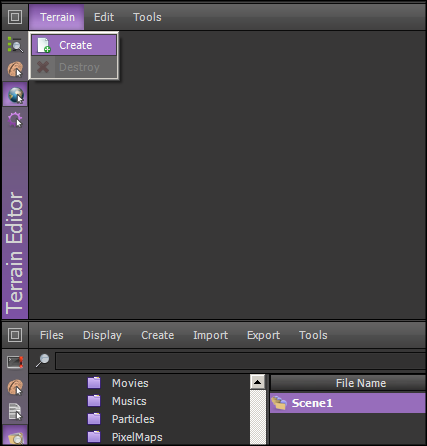Click the document plus icon beside Create
427x446 pixels.
(x=44, y=45)
